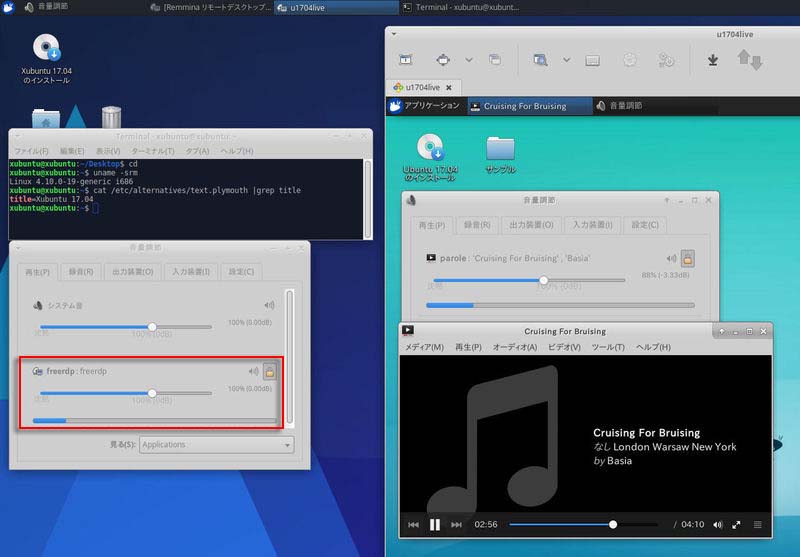Adjust parole stream volume slider
800x557 pixels.
[529, 280]
